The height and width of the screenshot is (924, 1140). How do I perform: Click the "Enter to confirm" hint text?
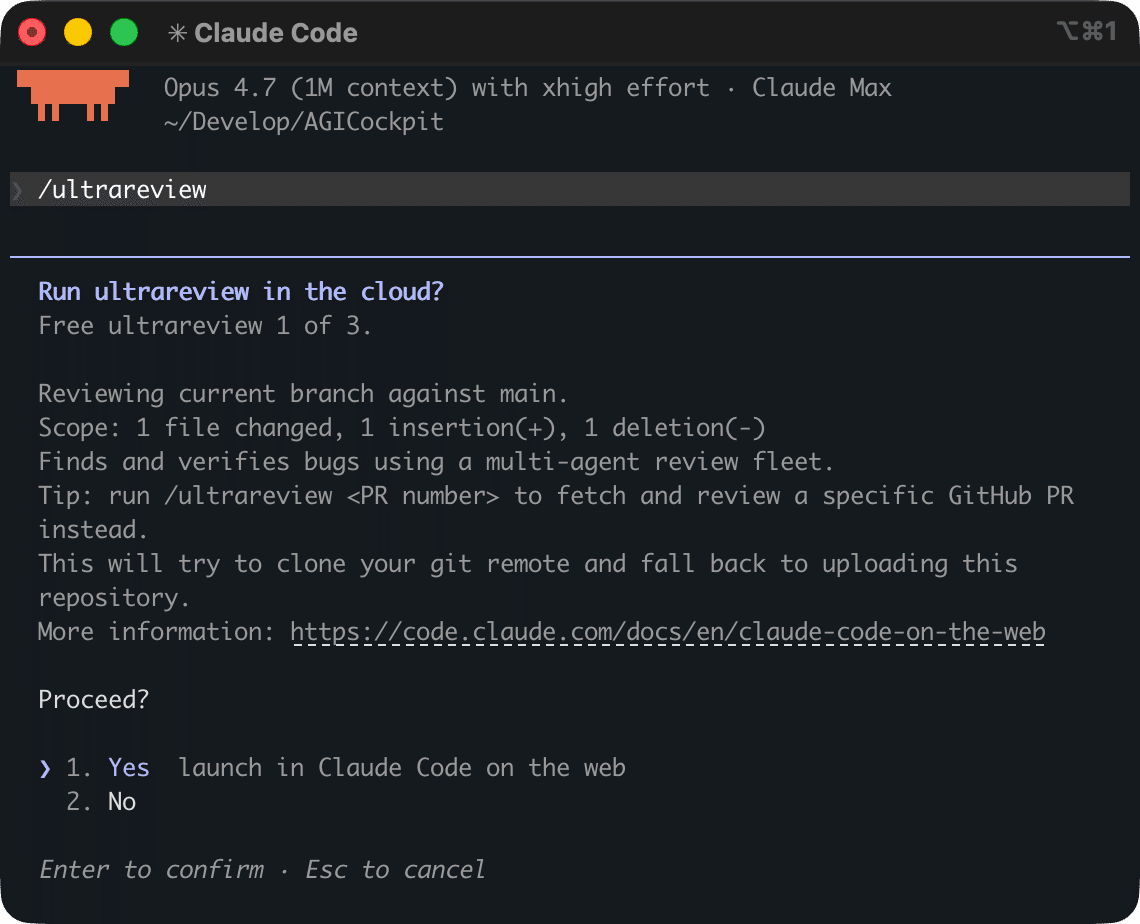151,870
